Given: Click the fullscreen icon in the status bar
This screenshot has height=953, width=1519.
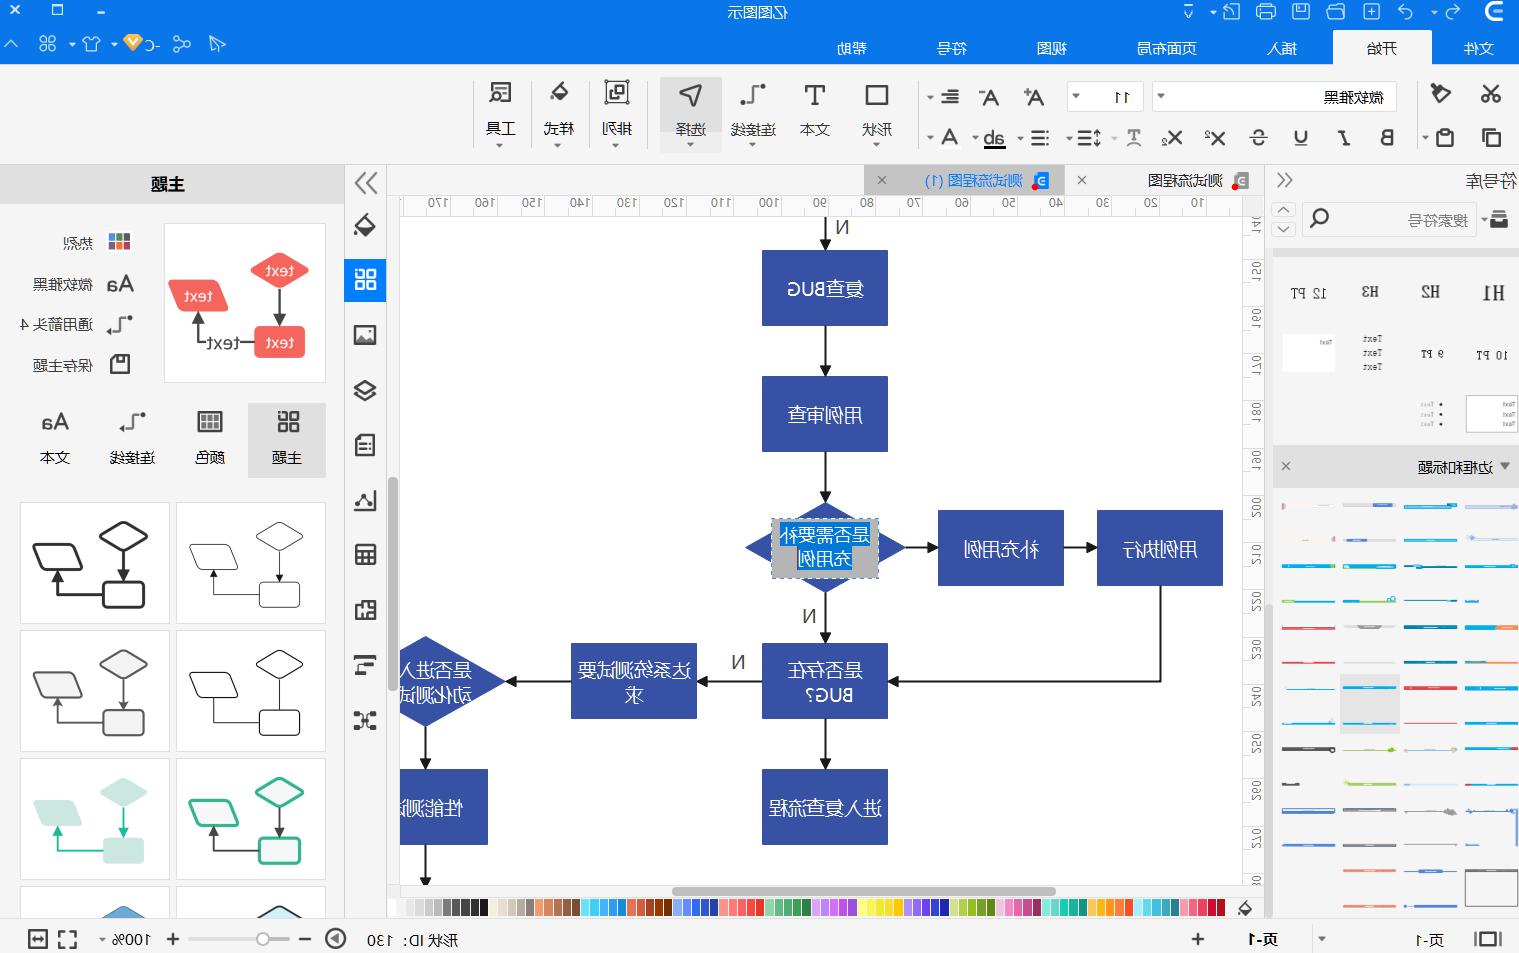Looking at the screenshot, I should [67, 939].
